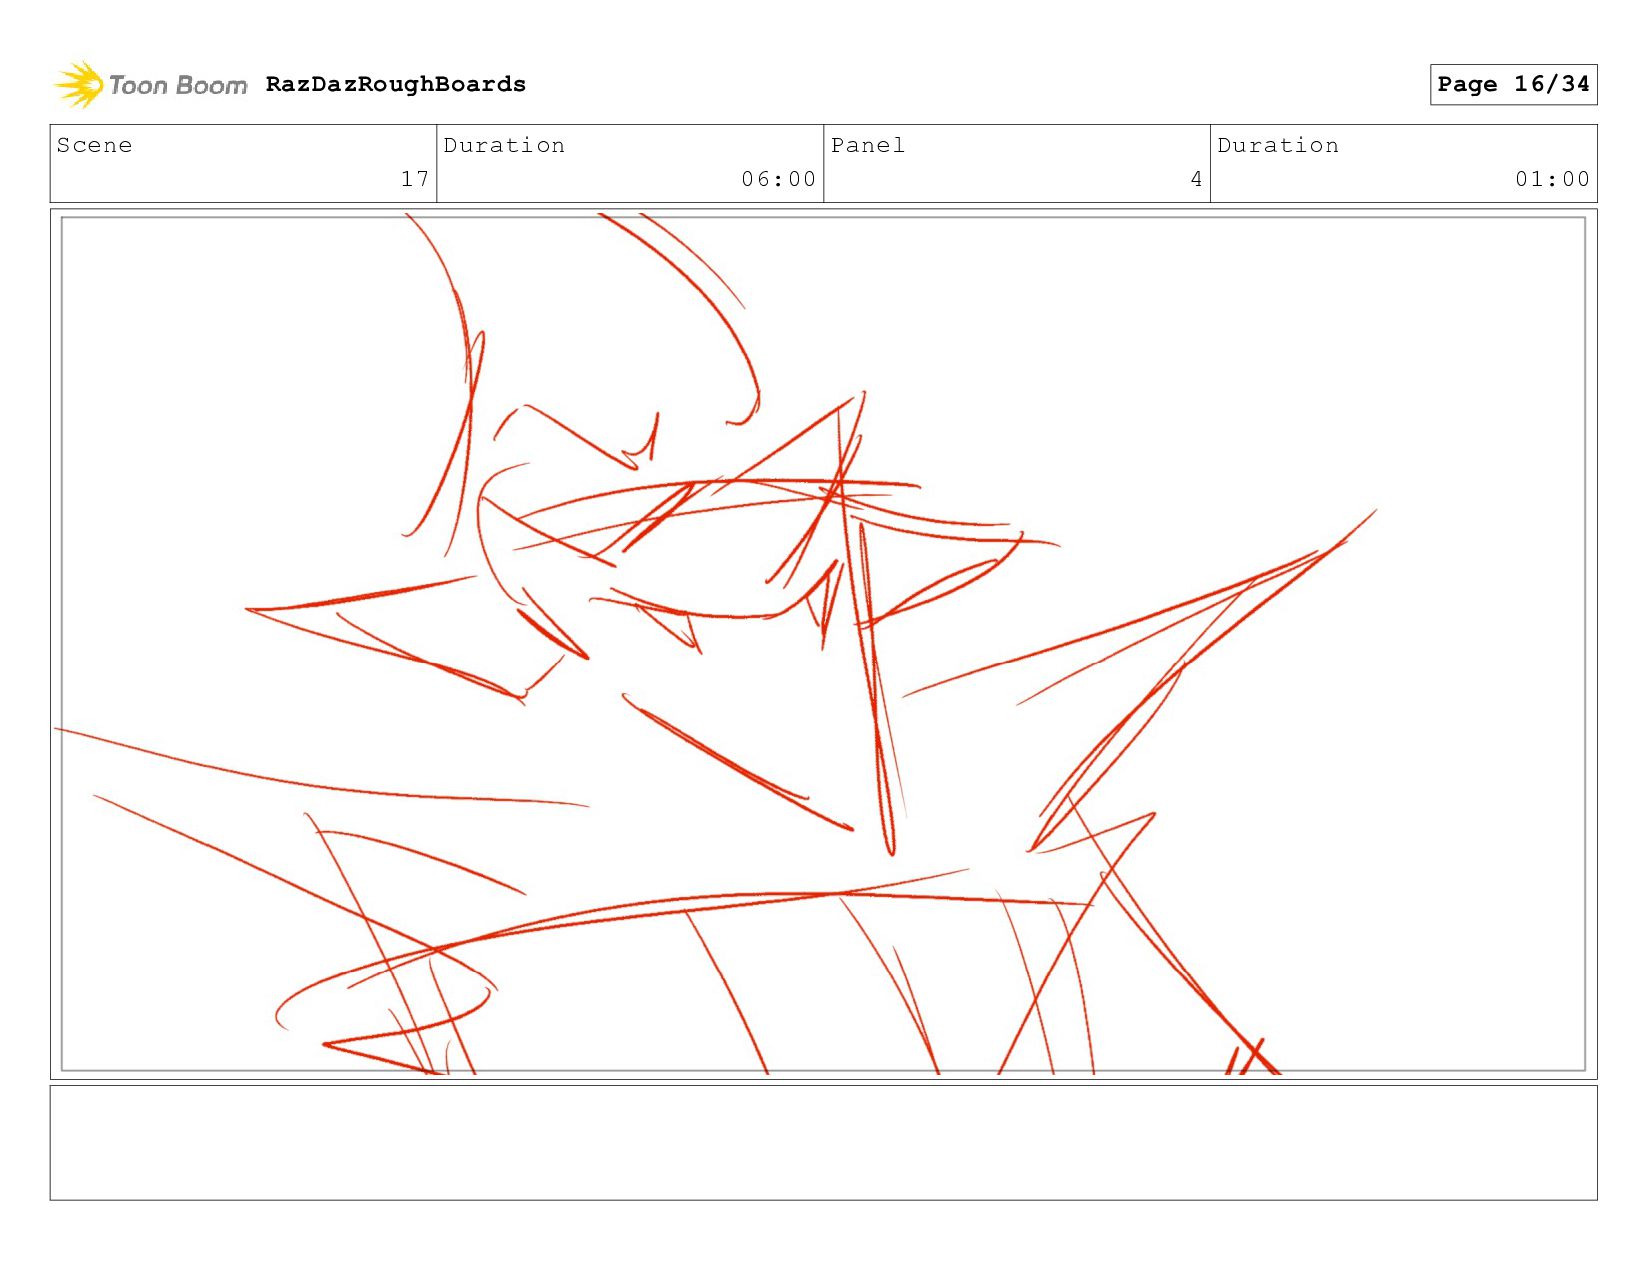
Task: Click the Page 16/34 box
Action: 1513,84
